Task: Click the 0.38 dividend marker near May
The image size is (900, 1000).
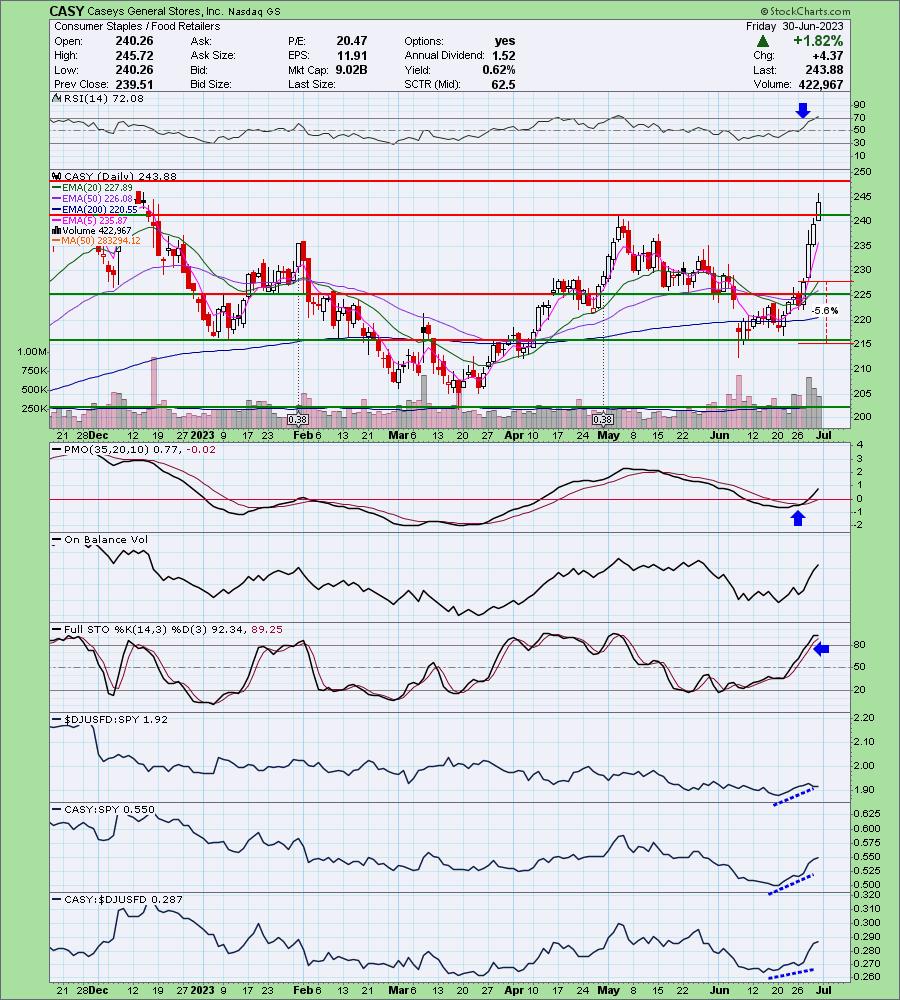Action: pos(602,420)
